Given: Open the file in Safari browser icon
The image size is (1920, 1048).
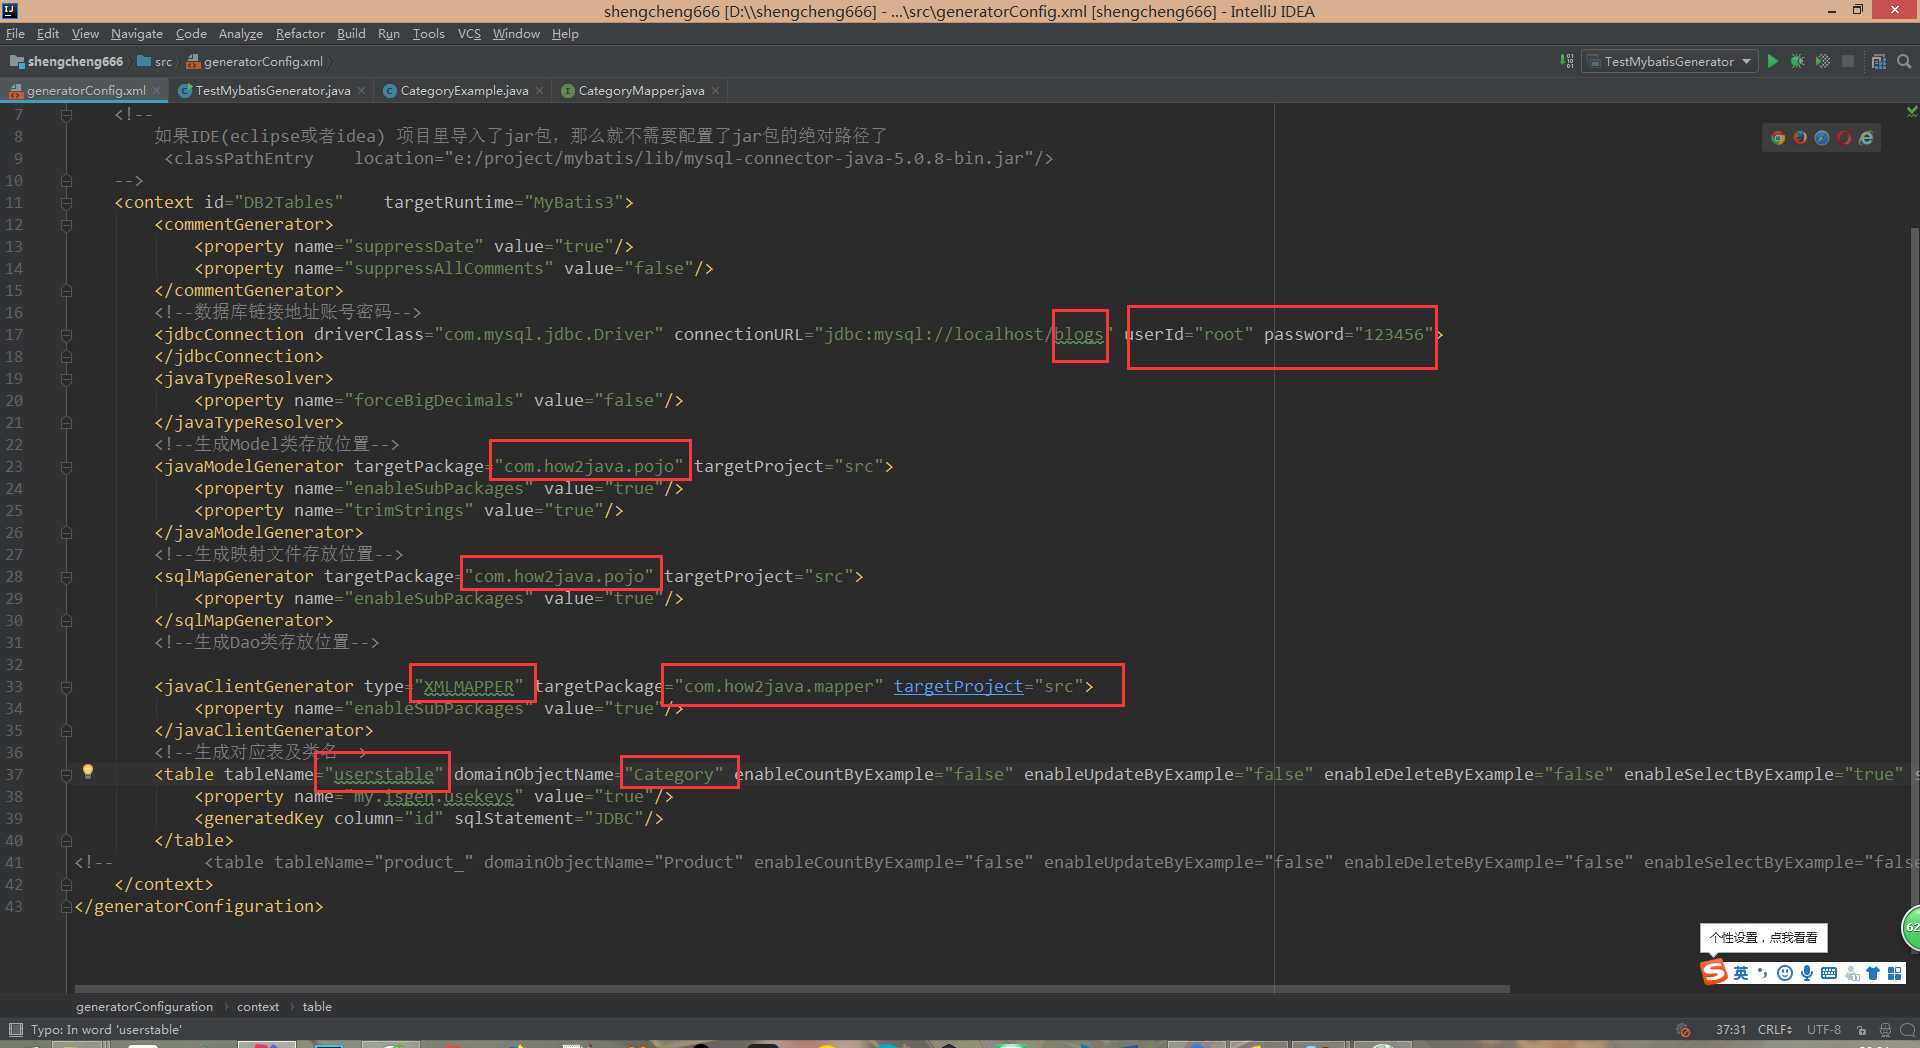Looking at the screenshot, I should pos(1822,138).
